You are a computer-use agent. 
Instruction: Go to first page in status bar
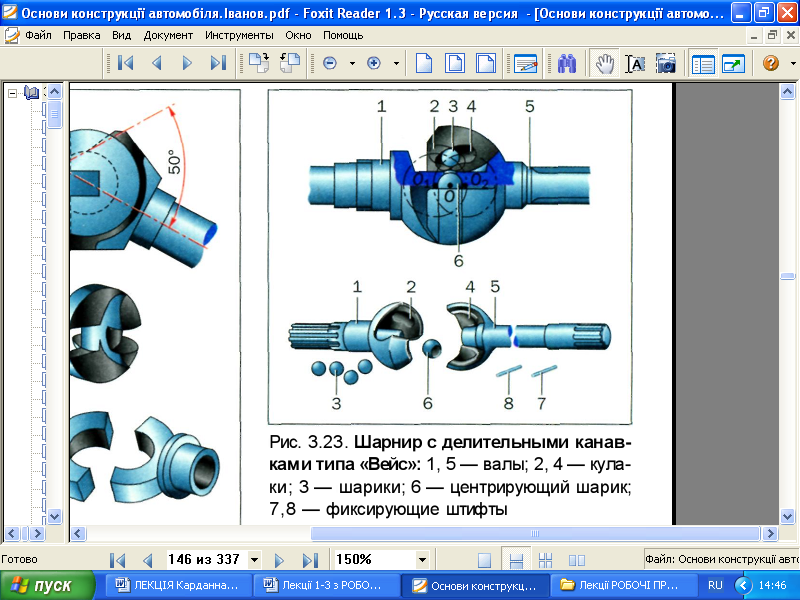point(117,560)
